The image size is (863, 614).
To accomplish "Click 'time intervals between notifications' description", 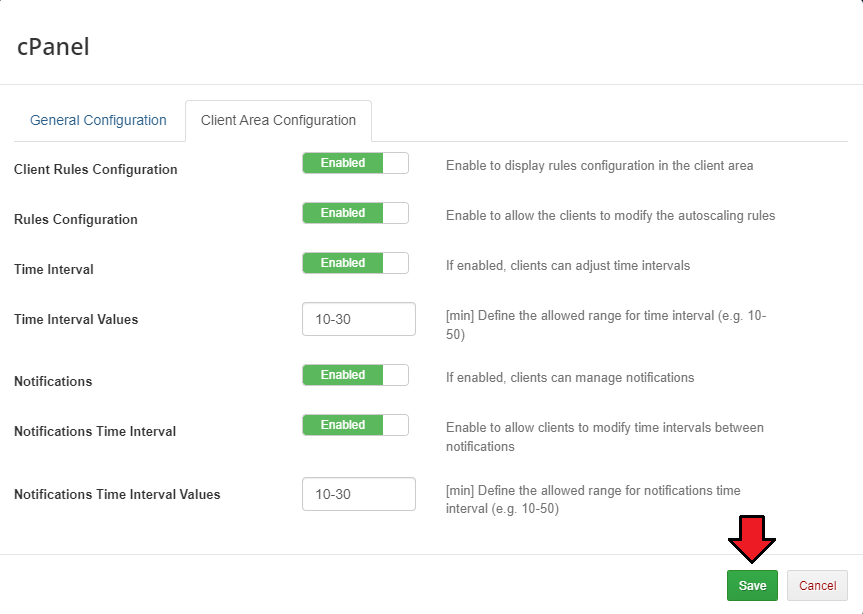I will click(605, 437).
